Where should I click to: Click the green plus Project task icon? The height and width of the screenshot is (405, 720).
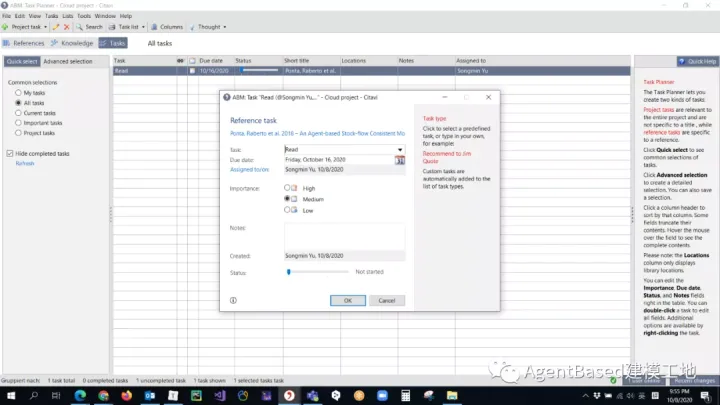point(5,27)
